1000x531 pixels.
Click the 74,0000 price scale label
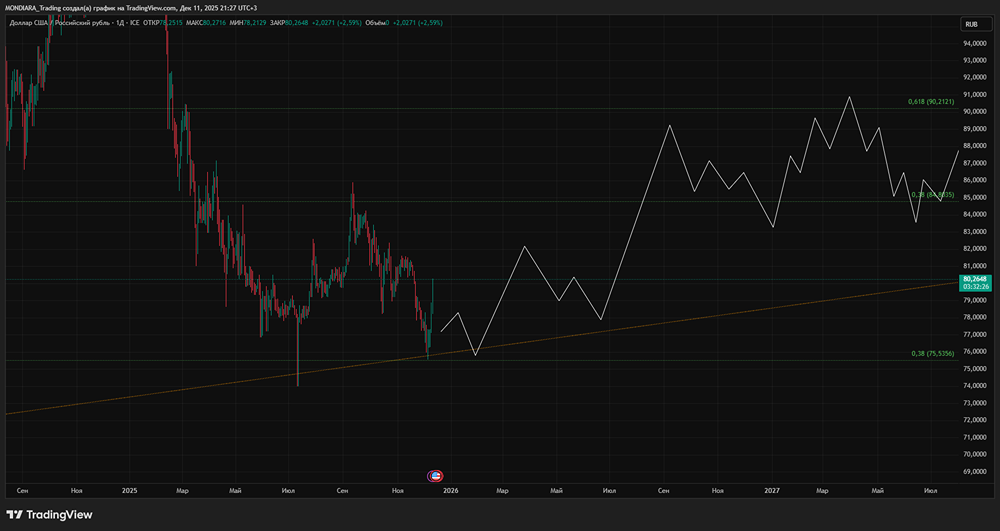pos(976,386)
